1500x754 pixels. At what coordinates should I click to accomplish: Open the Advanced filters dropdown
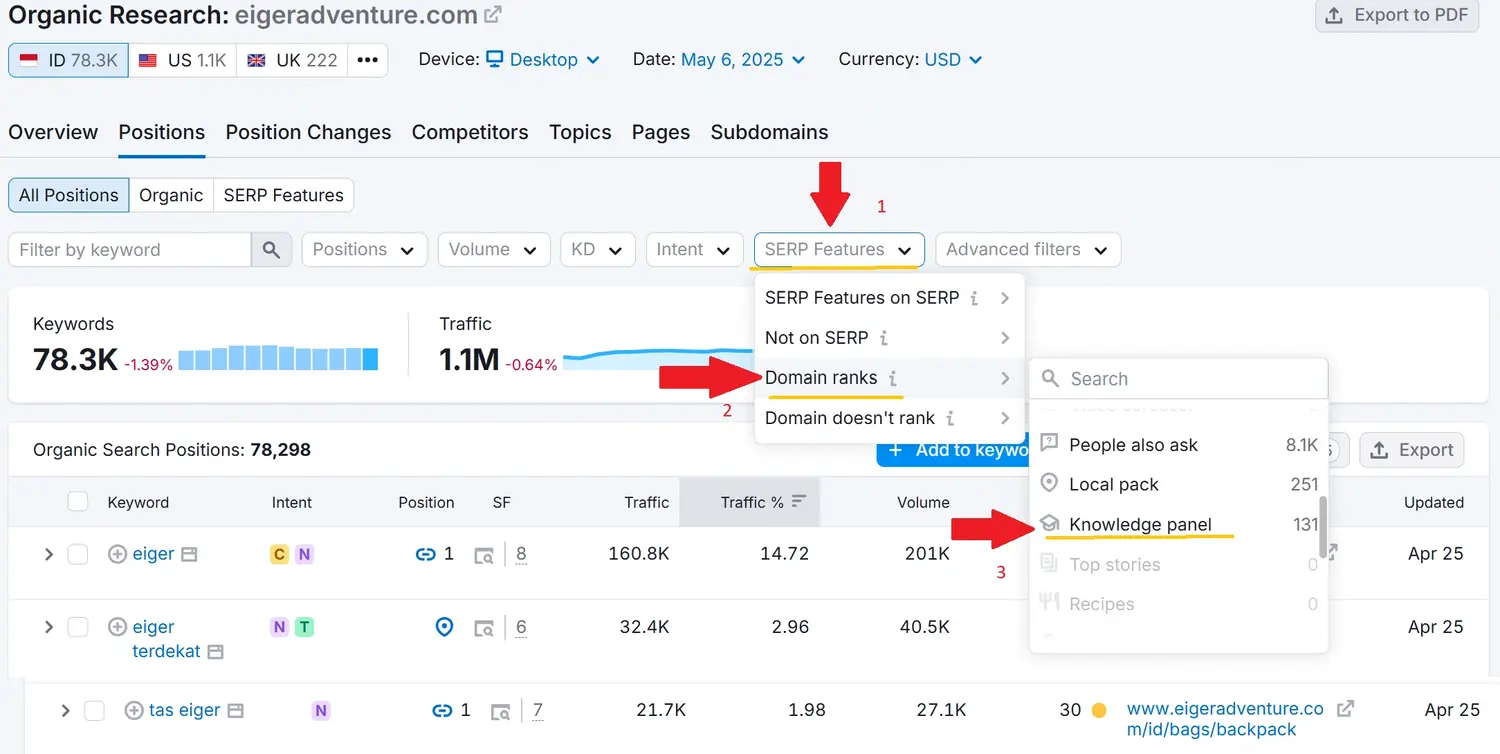pyautogui.click(x=1028, y=250)
